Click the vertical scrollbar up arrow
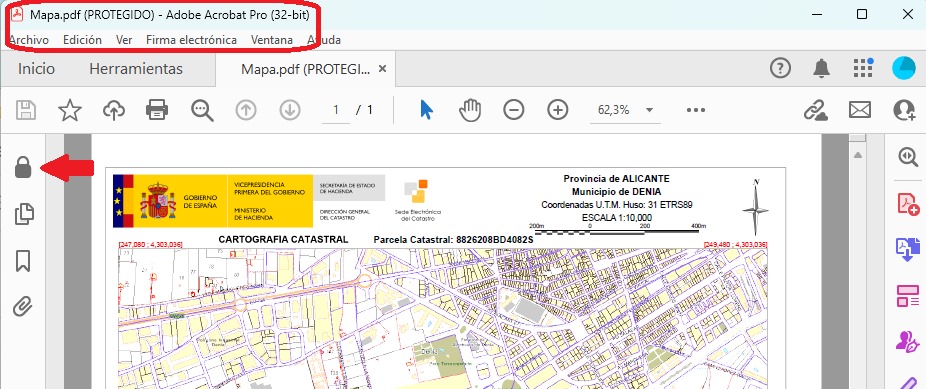Screen dimensions: 926x389 click(857, 155)
